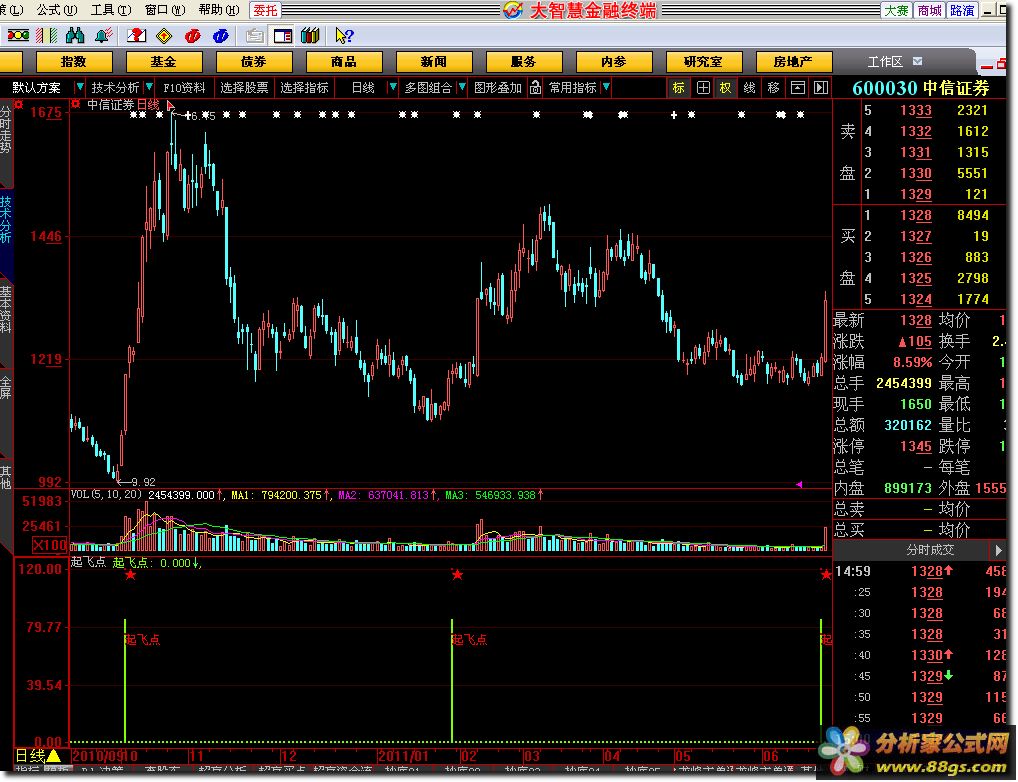1018x782 pixels.
Task: Click the middle red star 起飞点 marker
Action: click(x=457, y=574)
